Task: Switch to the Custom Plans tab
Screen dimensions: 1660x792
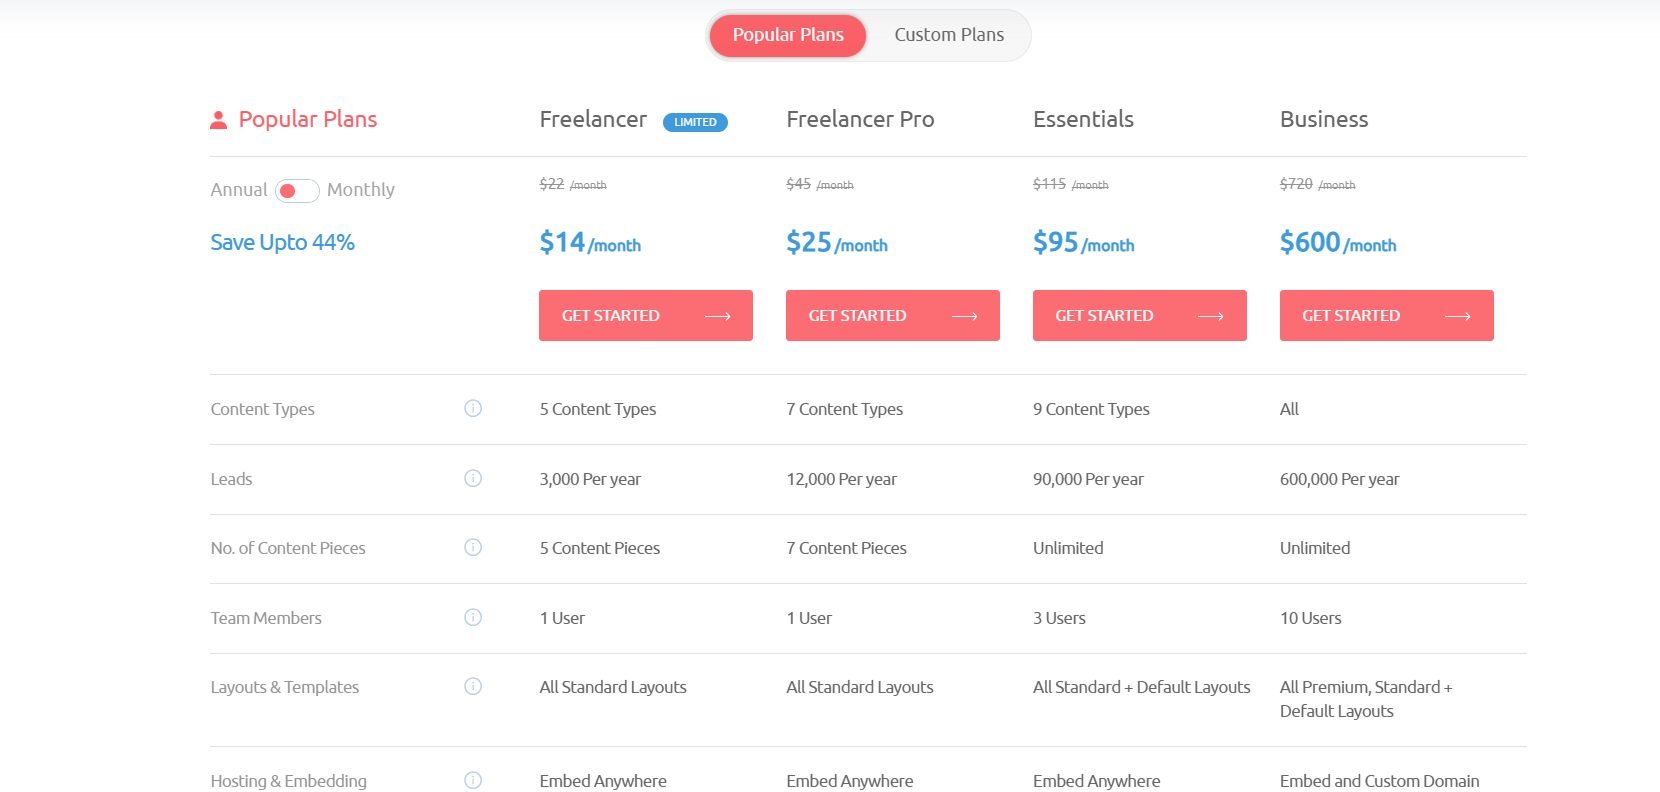Action: tap(948, 35)
